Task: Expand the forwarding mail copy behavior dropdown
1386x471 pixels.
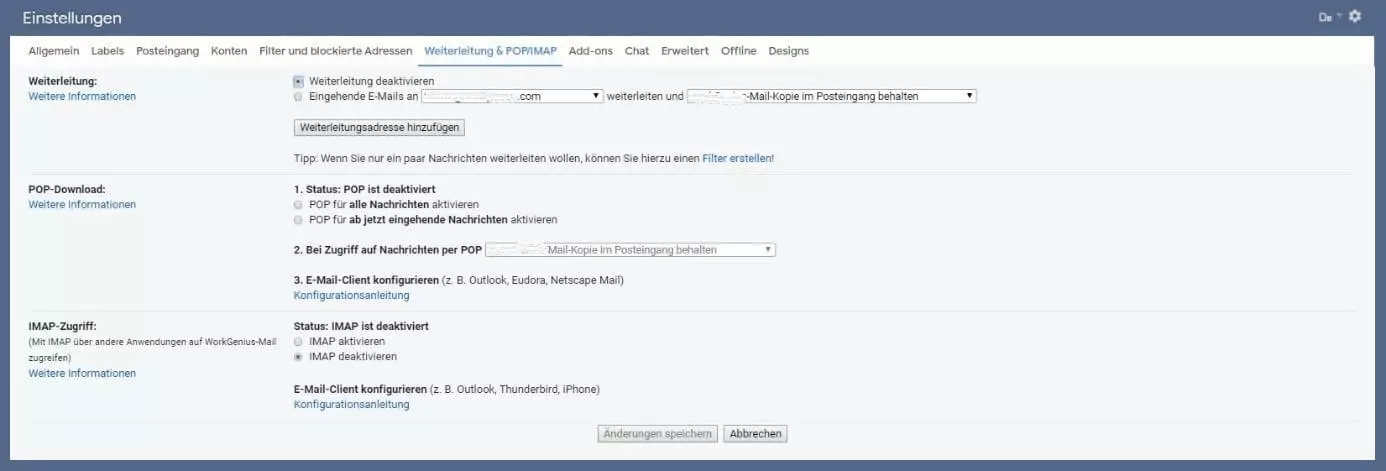Action: click(831, 96)
